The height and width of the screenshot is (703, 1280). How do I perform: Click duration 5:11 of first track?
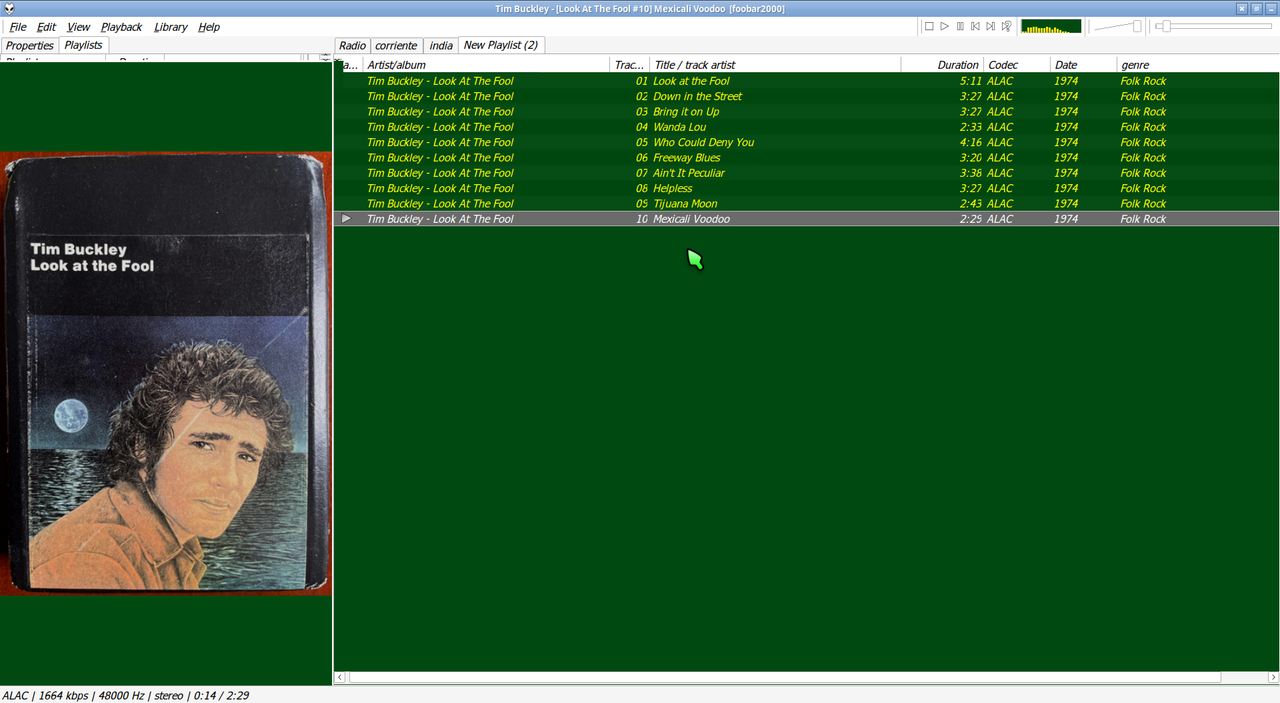click(970, 81)
